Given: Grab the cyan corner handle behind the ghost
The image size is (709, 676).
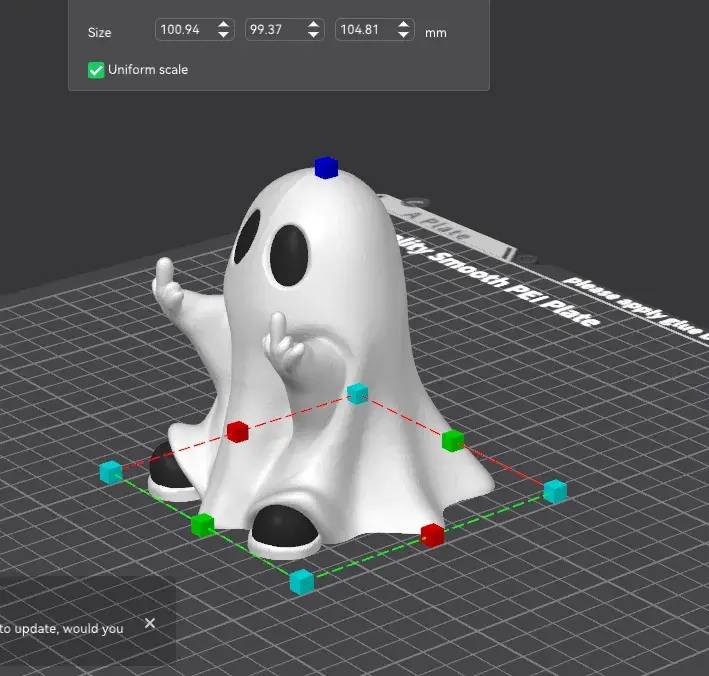Looking at the screenshot, I should [x=356, y=393].
